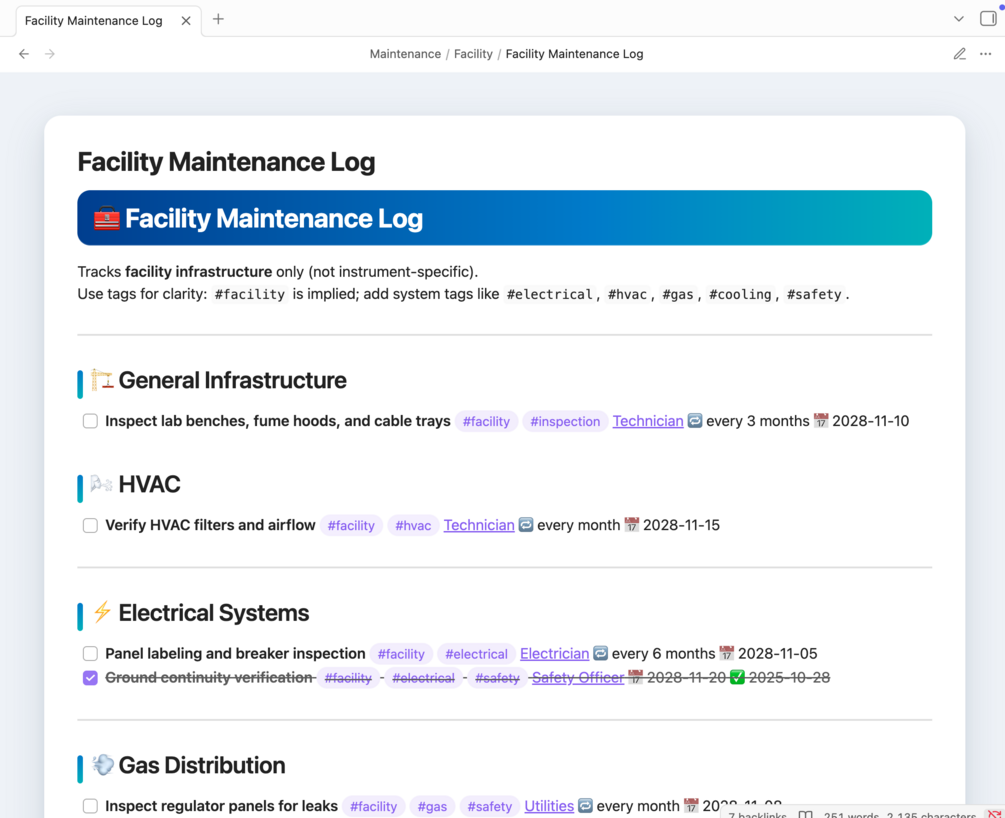Check the Verify HVAC filters task
Screen dimensions: 1005x818
click(x=90, y=526)
